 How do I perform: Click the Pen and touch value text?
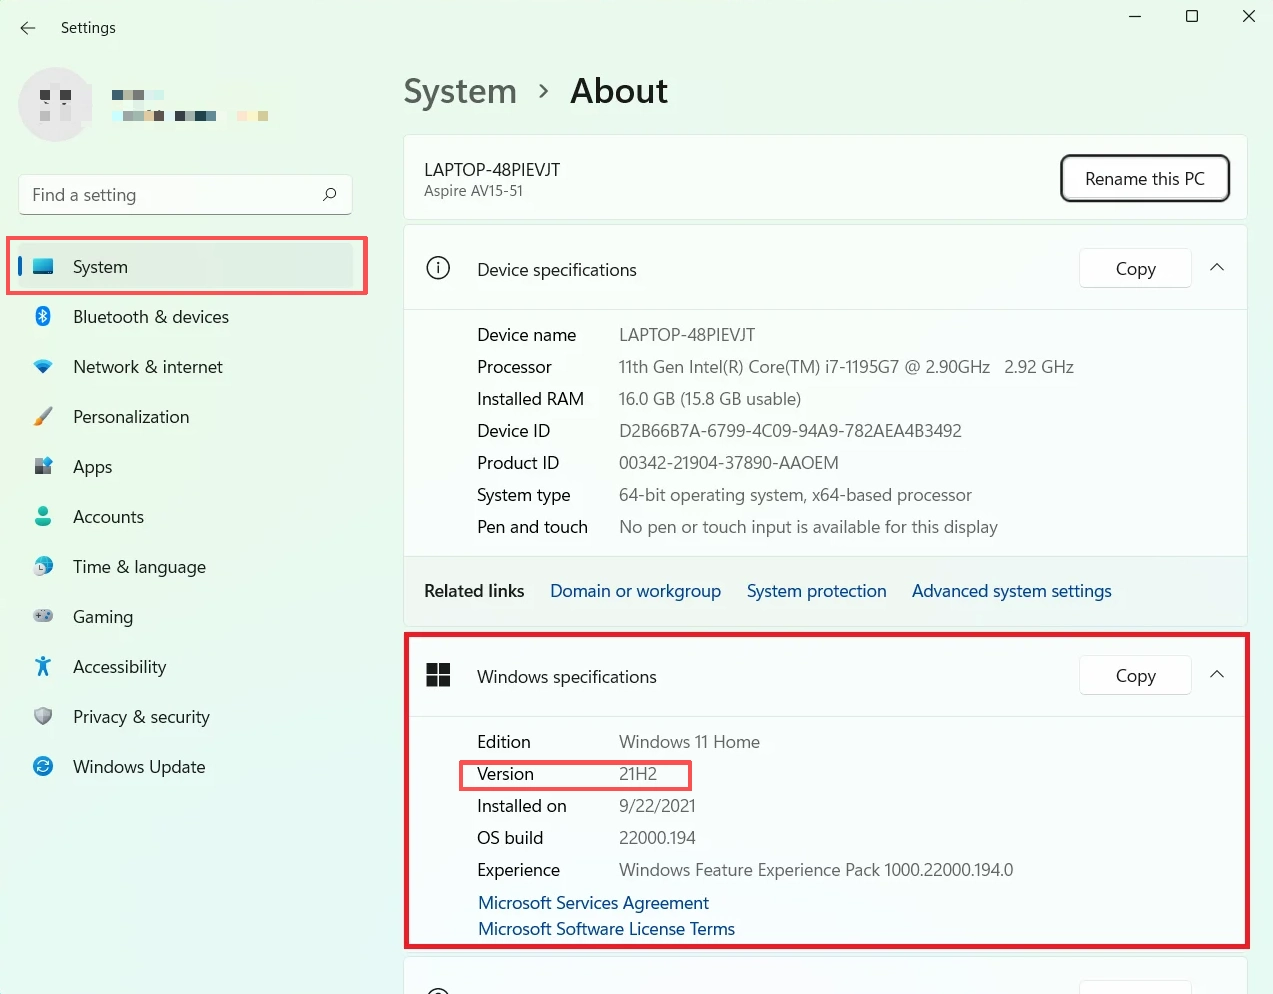(x=808, y=527)
